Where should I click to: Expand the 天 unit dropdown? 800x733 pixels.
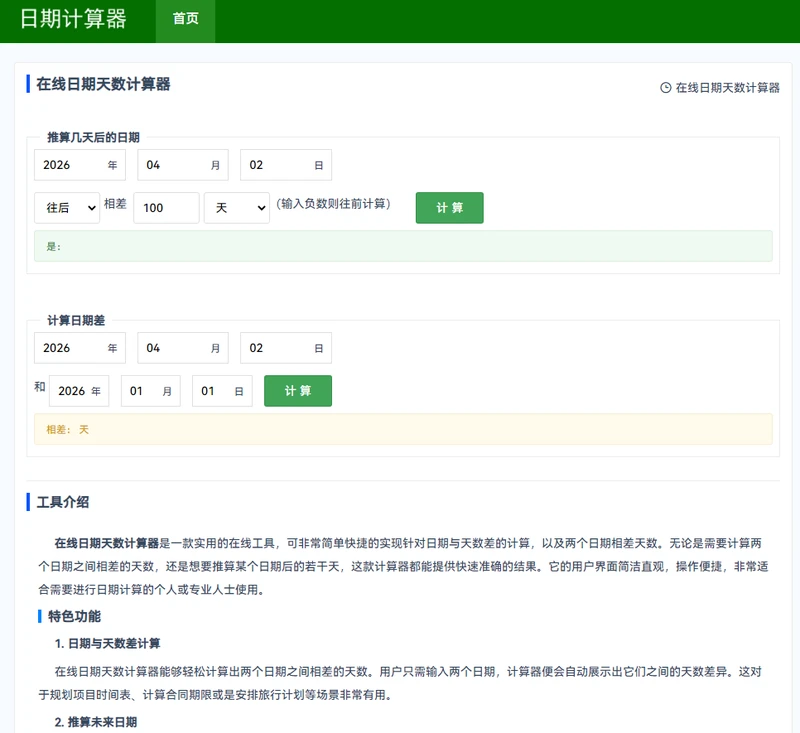pyautogui.click(x=236, y=208)
